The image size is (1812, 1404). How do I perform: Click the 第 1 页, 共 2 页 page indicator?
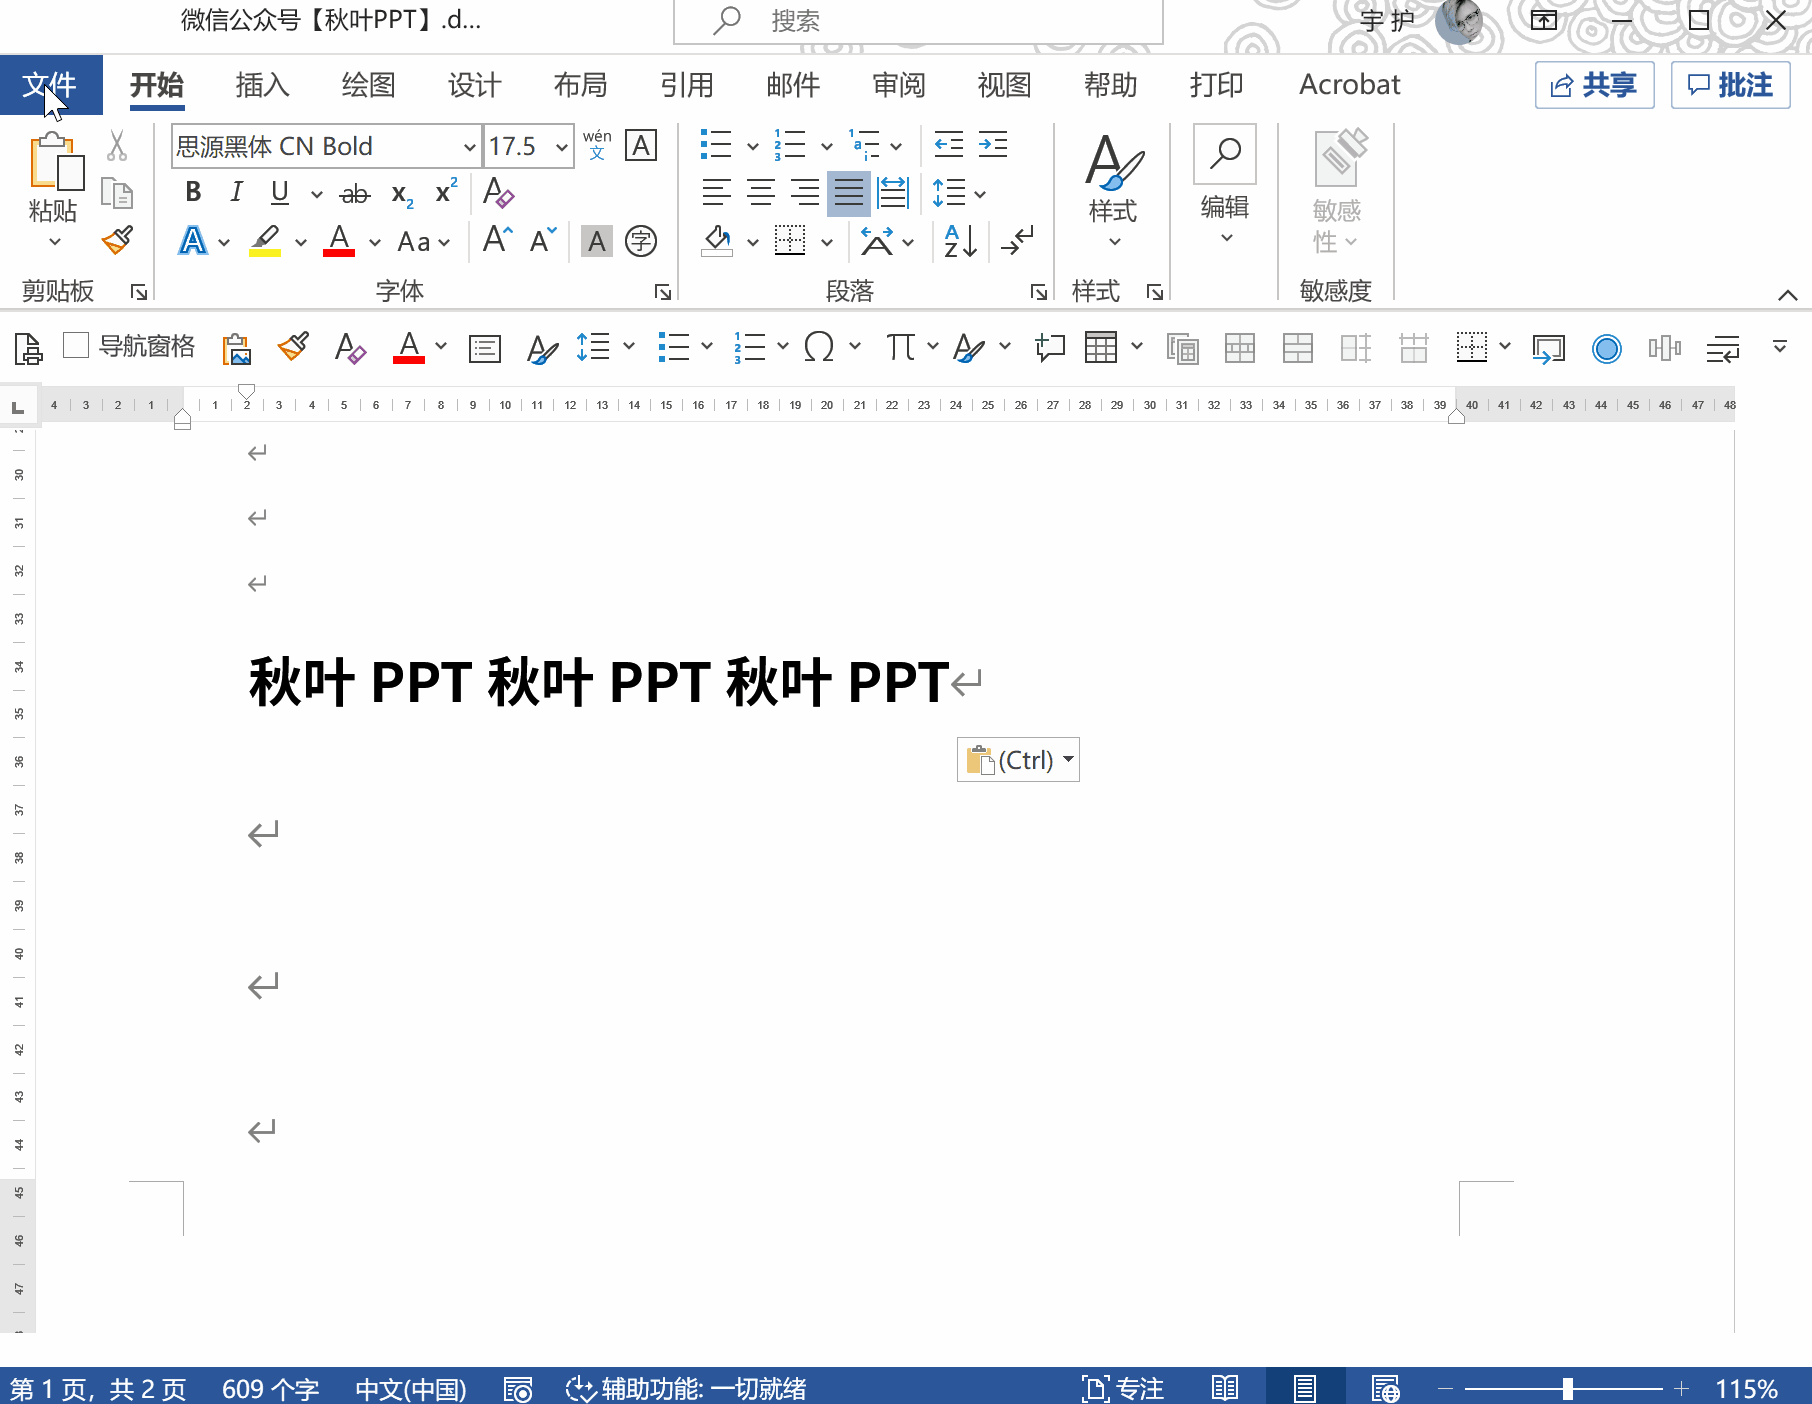coord(98,1389)
